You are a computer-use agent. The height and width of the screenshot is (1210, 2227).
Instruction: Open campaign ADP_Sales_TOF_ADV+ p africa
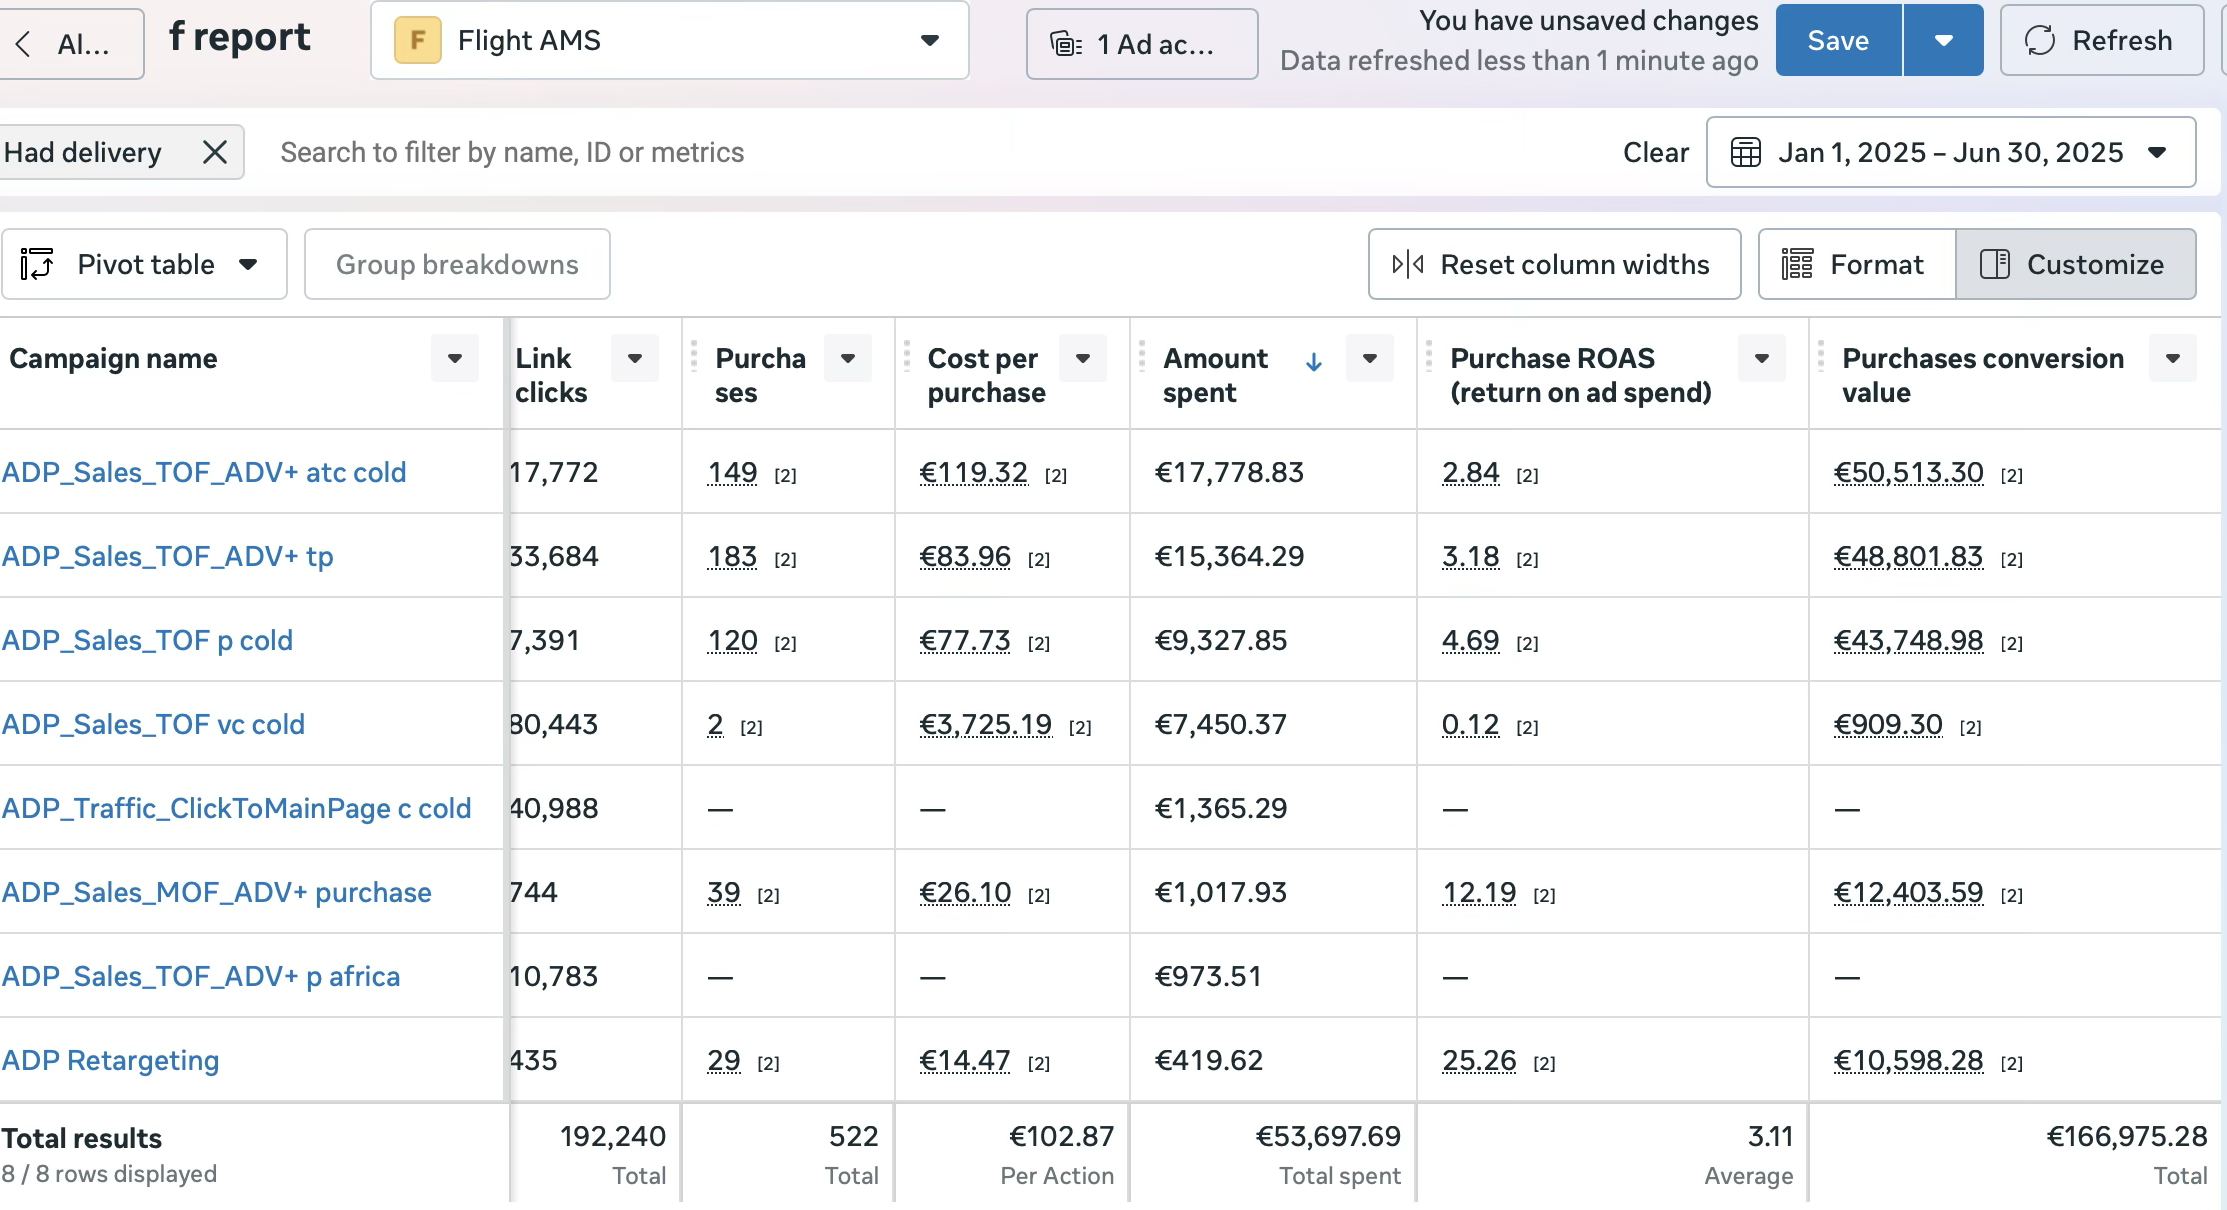coord(201,976)
